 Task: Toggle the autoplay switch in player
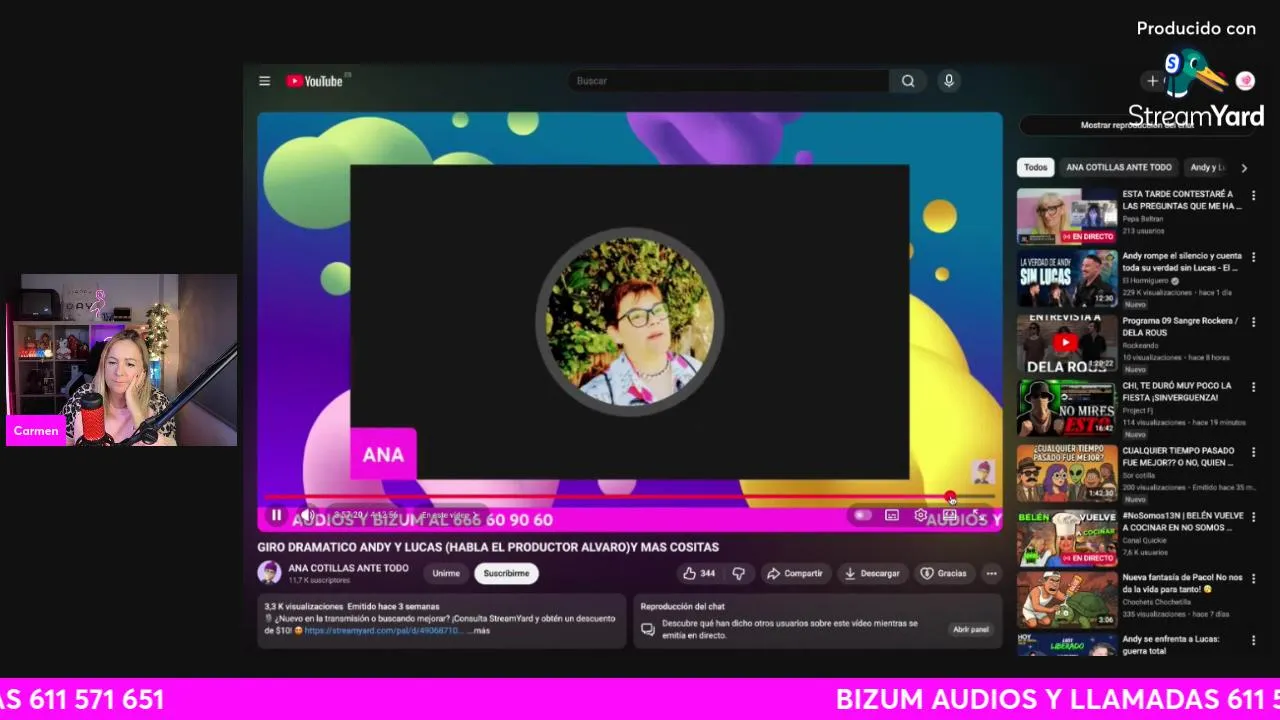(862, 515)
